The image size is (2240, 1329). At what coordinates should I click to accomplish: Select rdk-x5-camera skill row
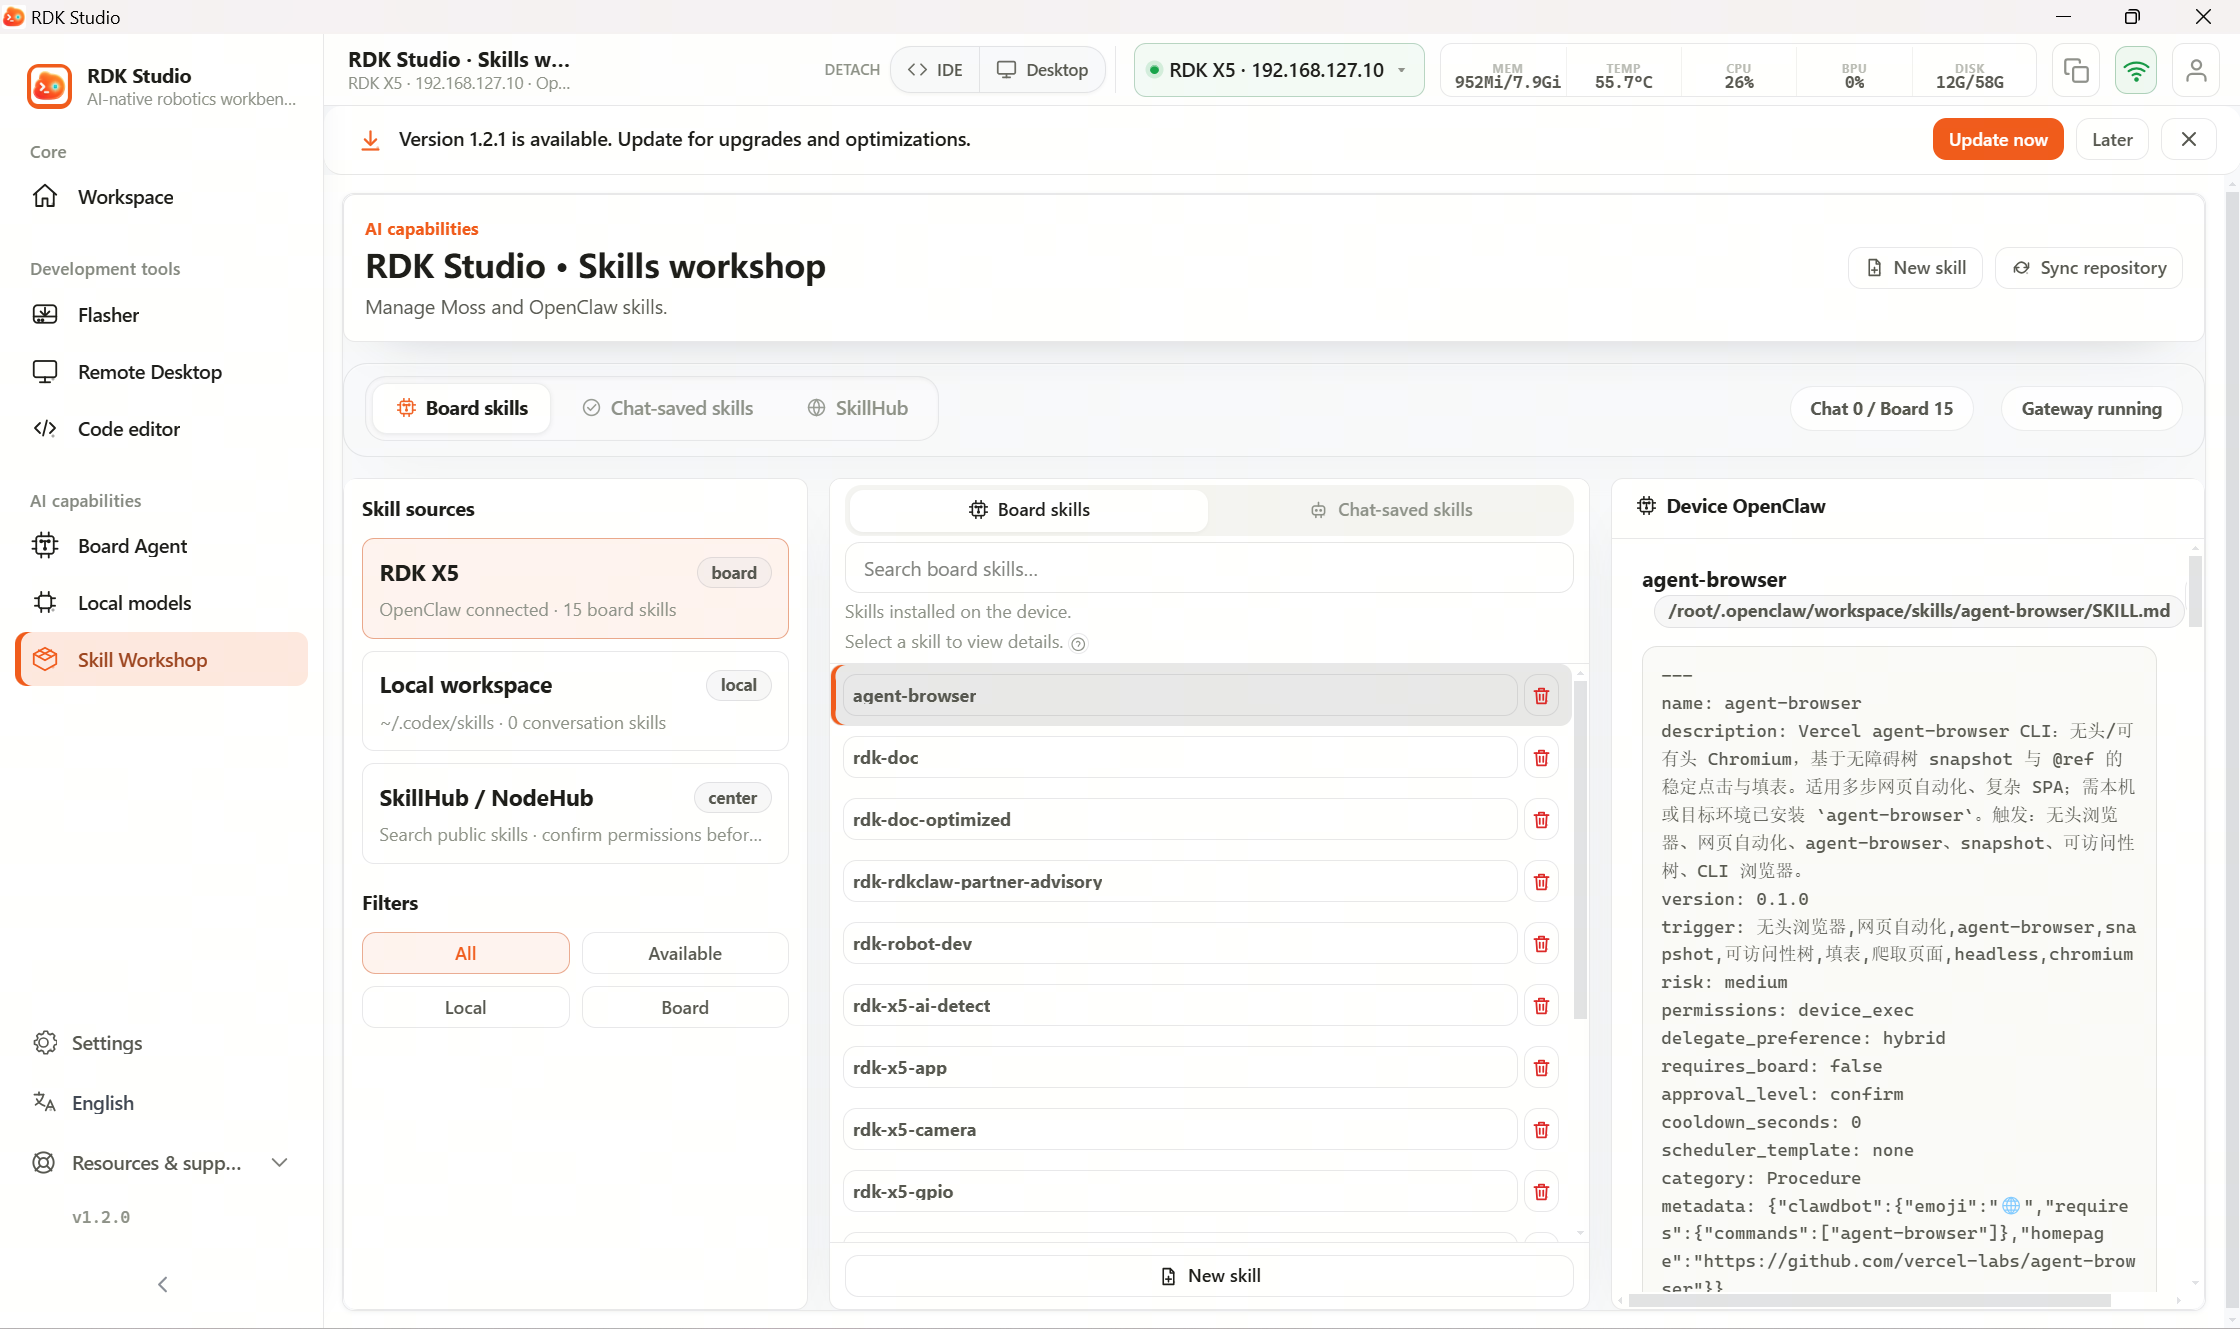point(1180,1130)
